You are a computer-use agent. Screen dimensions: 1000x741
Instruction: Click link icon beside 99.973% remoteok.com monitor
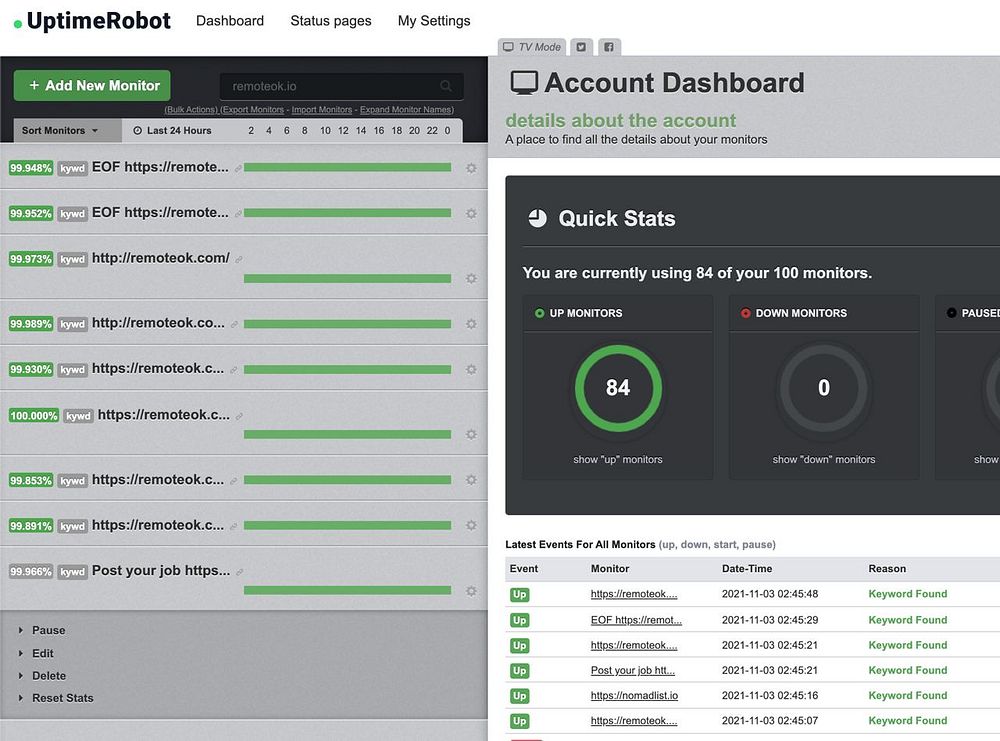(x=239, y=260)
